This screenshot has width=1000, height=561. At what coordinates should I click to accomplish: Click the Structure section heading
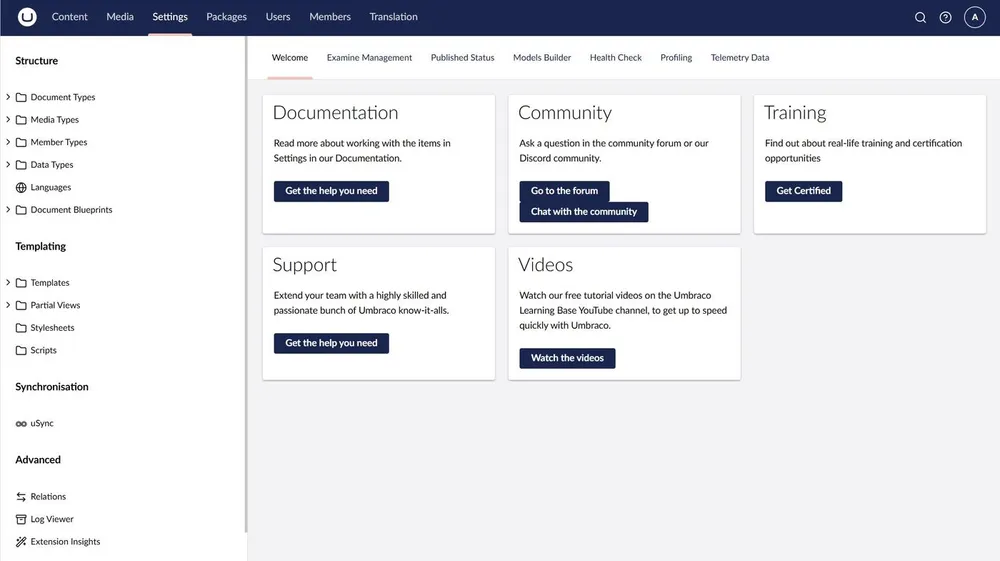(36, 61)
